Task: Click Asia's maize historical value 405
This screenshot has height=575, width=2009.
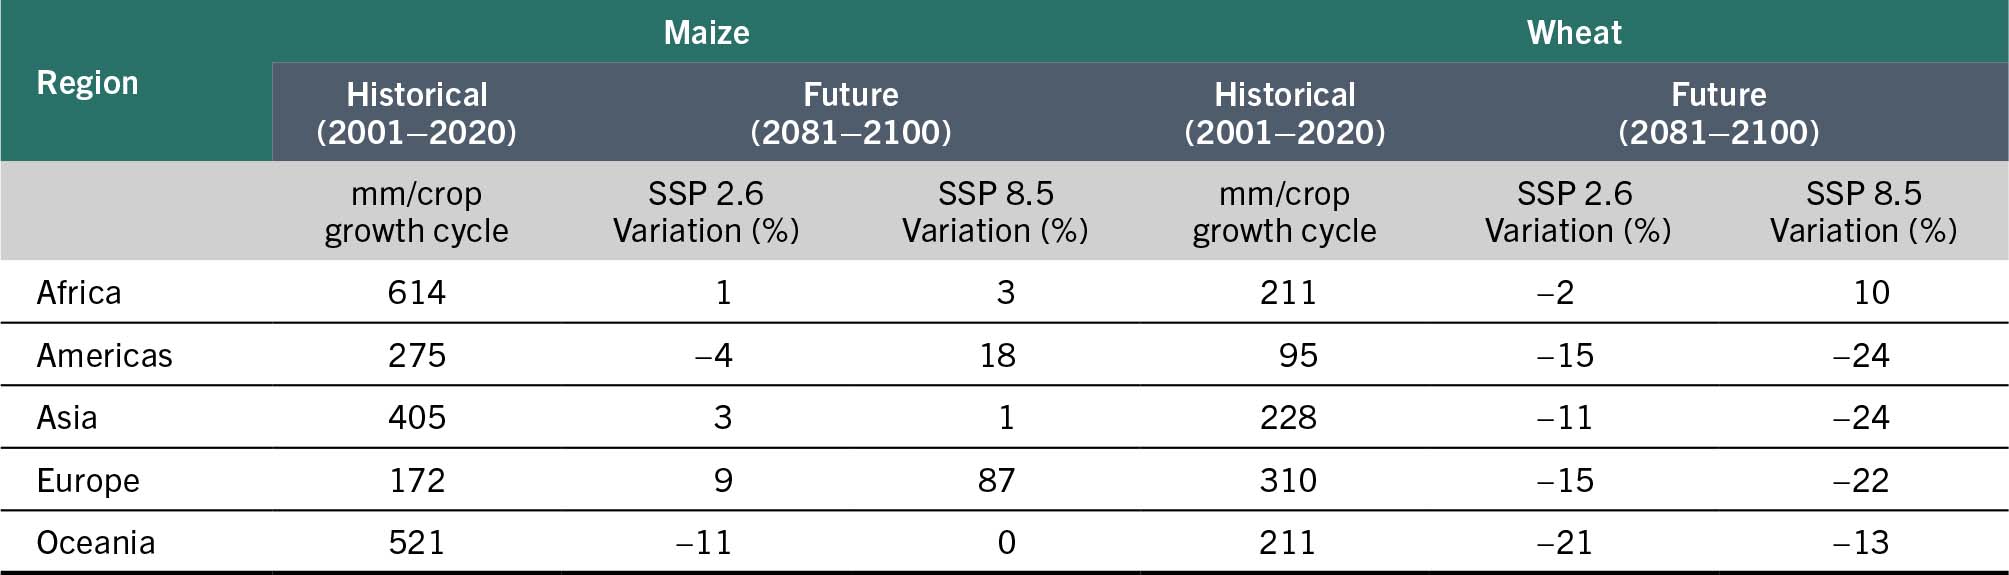Action: click(x=417, y=418)
